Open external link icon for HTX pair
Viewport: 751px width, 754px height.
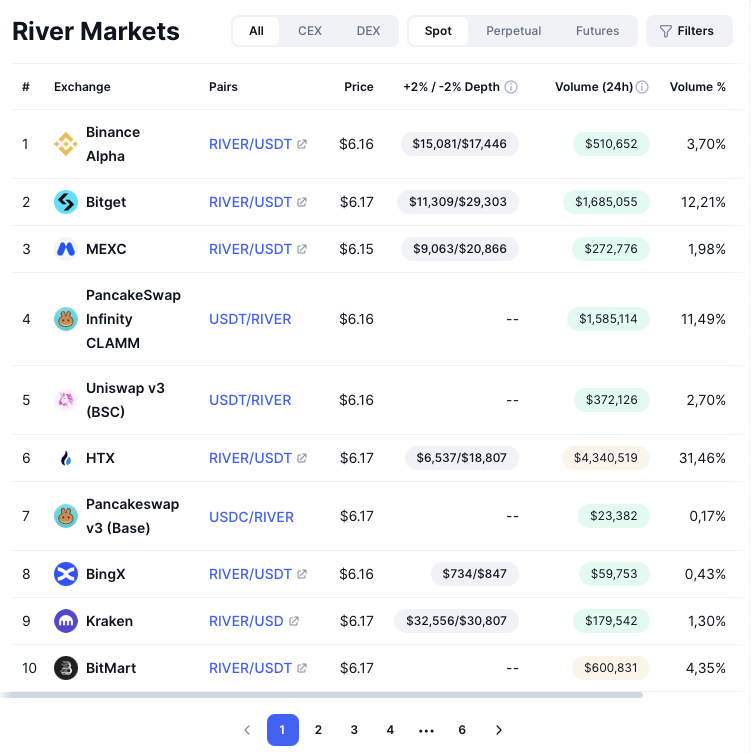pos(302,458)
